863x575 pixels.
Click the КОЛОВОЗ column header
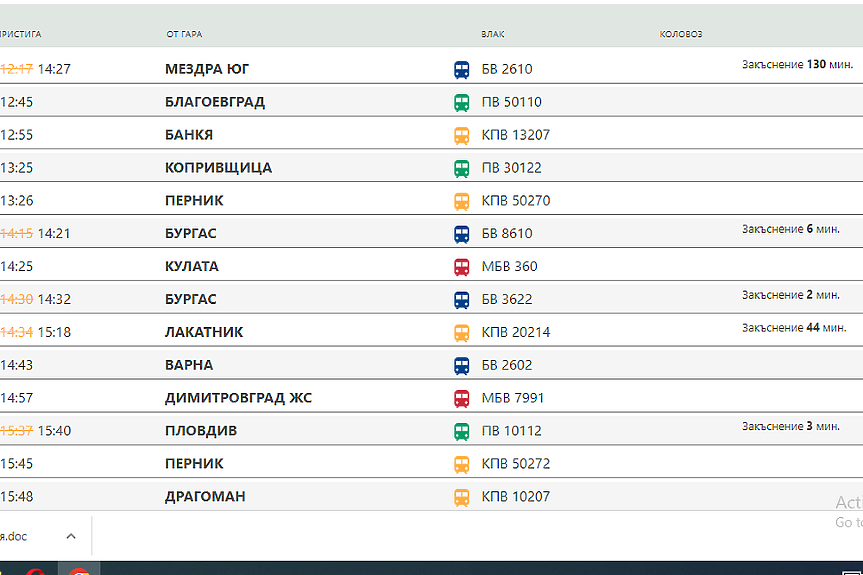pos(681,35)
